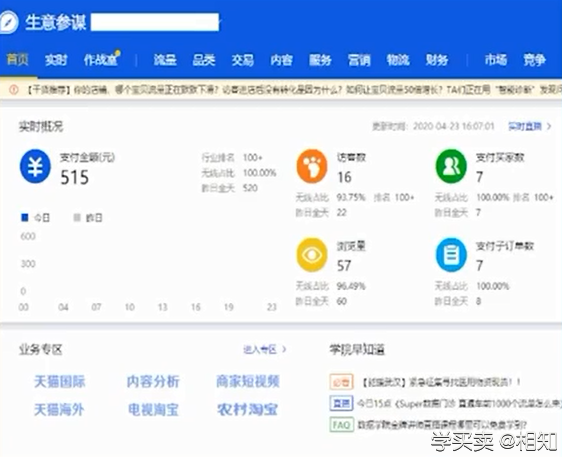
Task: Select the 营销 tab
Action: (x=359, y=60)
